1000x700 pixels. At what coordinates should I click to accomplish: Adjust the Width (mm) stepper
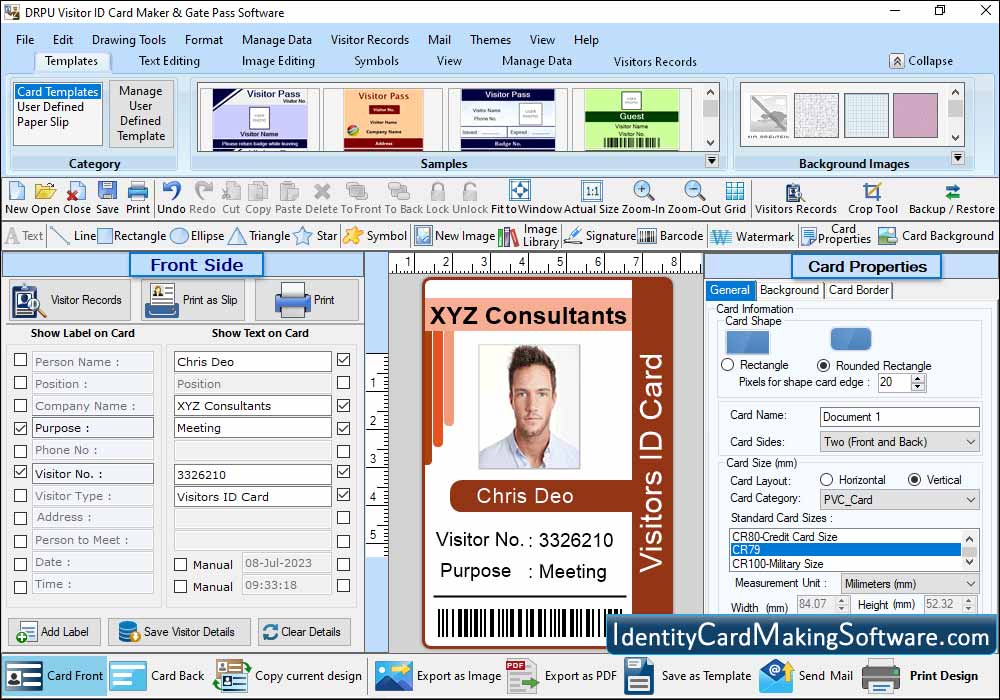[x=842, y=604]
